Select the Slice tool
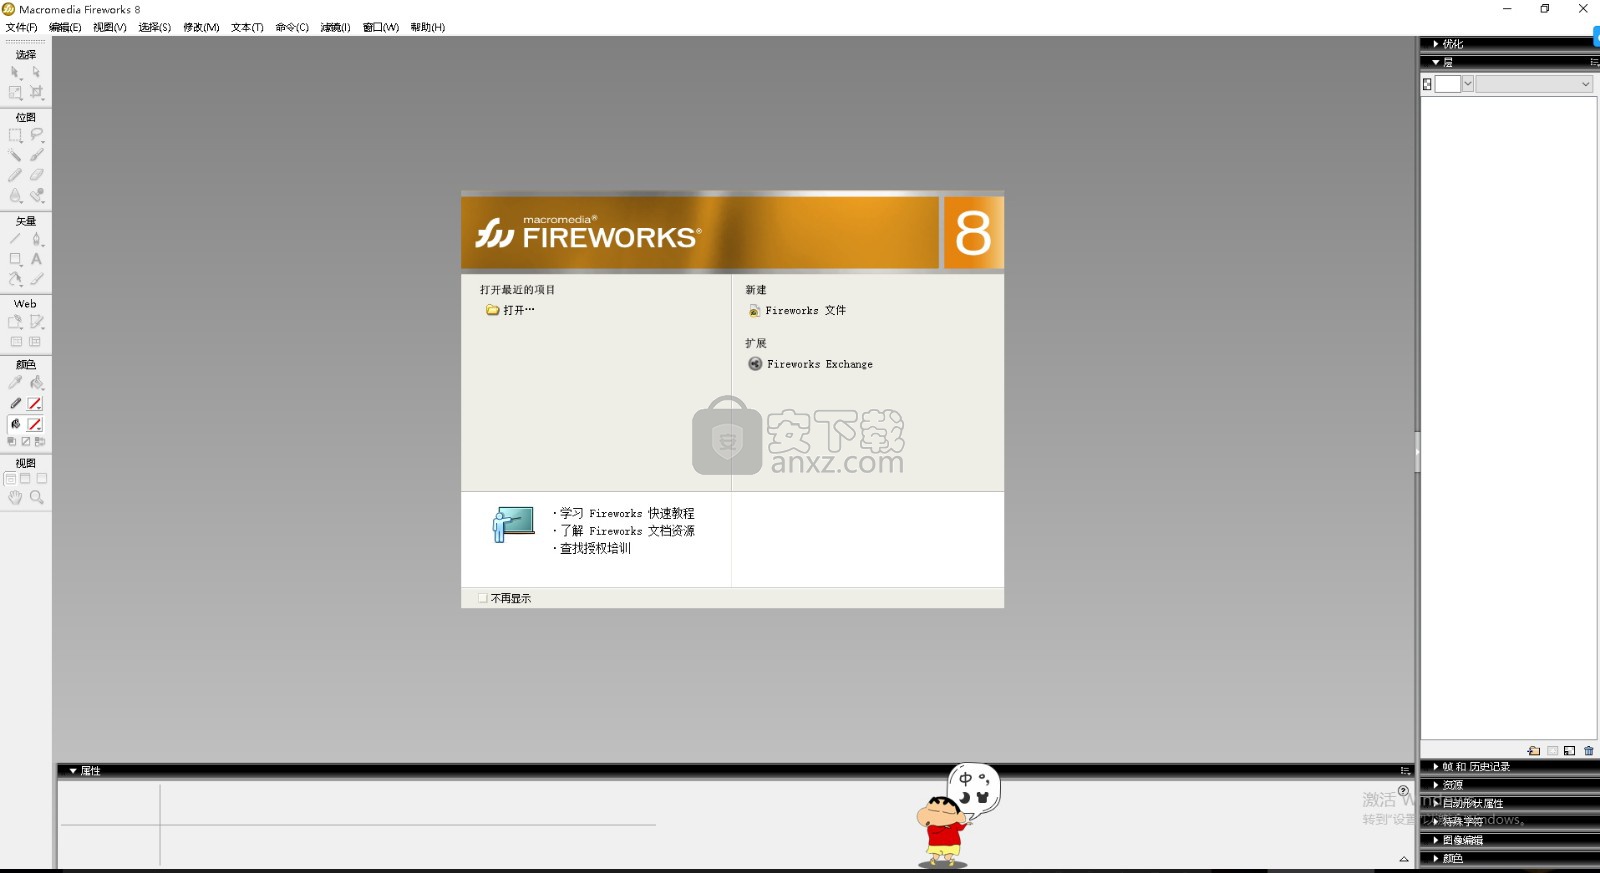 click(36, 322)
